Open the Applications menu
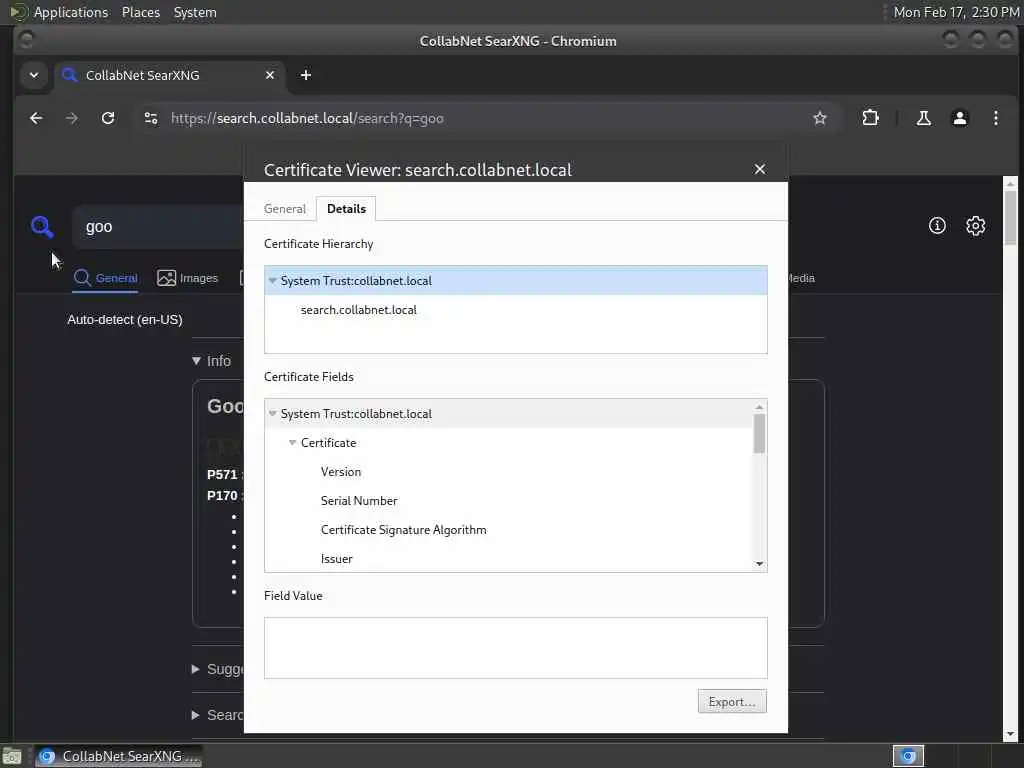The height and width of the screenshot is (768, 1024). point(71,12)
